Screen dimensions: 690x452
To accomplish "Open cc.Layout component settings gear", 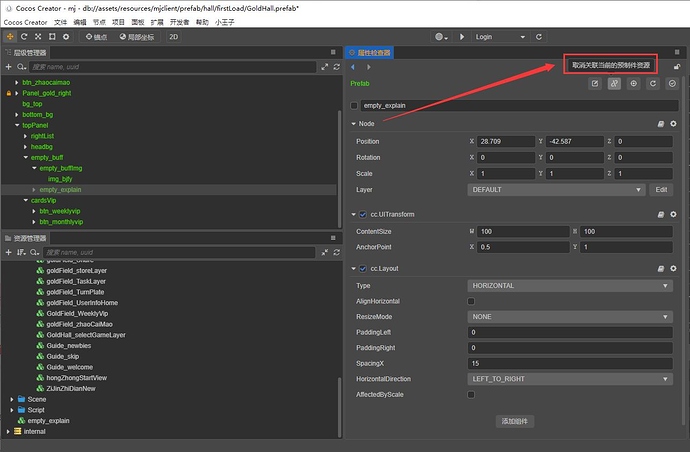I will tap(673, 268).
